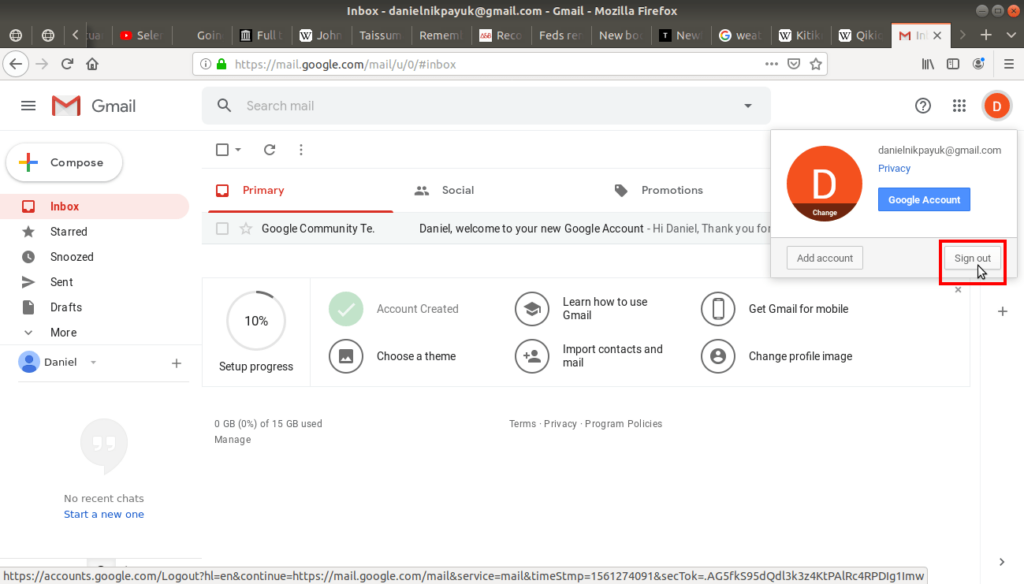The width and height of the screenshot is (1024, 584).
Task: Open select options dropdown arrow
Action: [x=238, y=150]
